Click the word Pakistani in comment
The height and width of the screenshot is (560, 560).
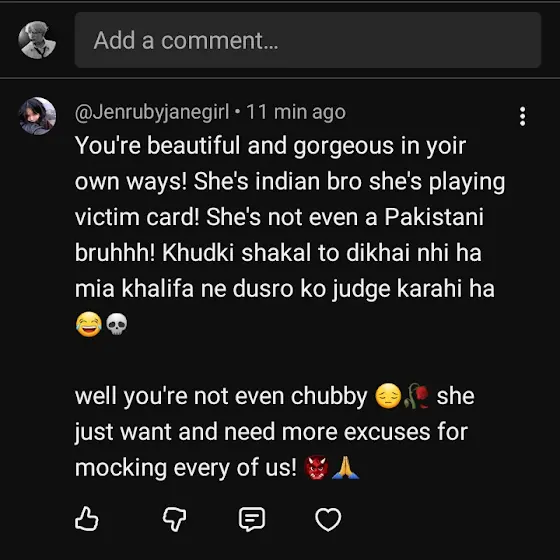tap(434, 217)
